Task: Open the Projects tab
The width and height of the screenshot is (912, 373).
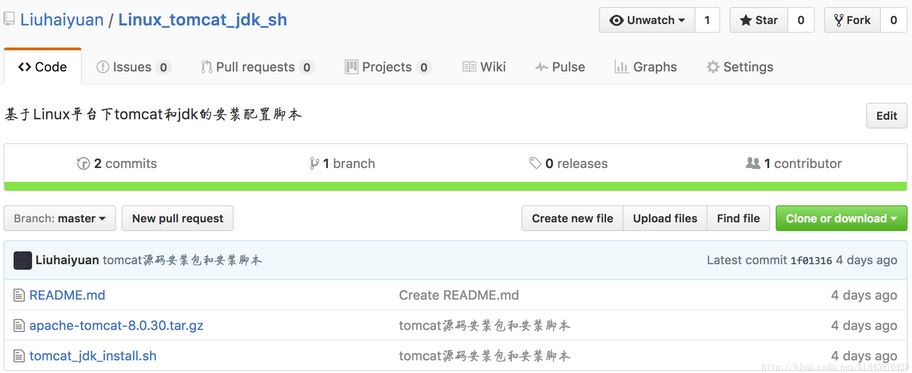Action: [387, 67]
